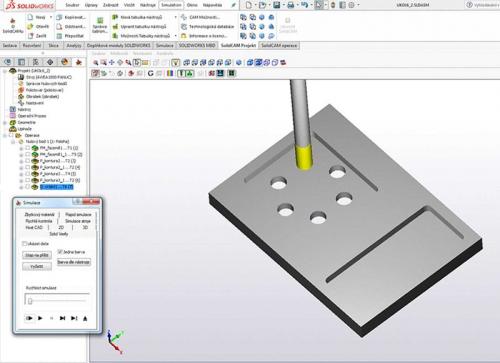
Task: Click the skip-to-next step playback icon
Action: 62,318
